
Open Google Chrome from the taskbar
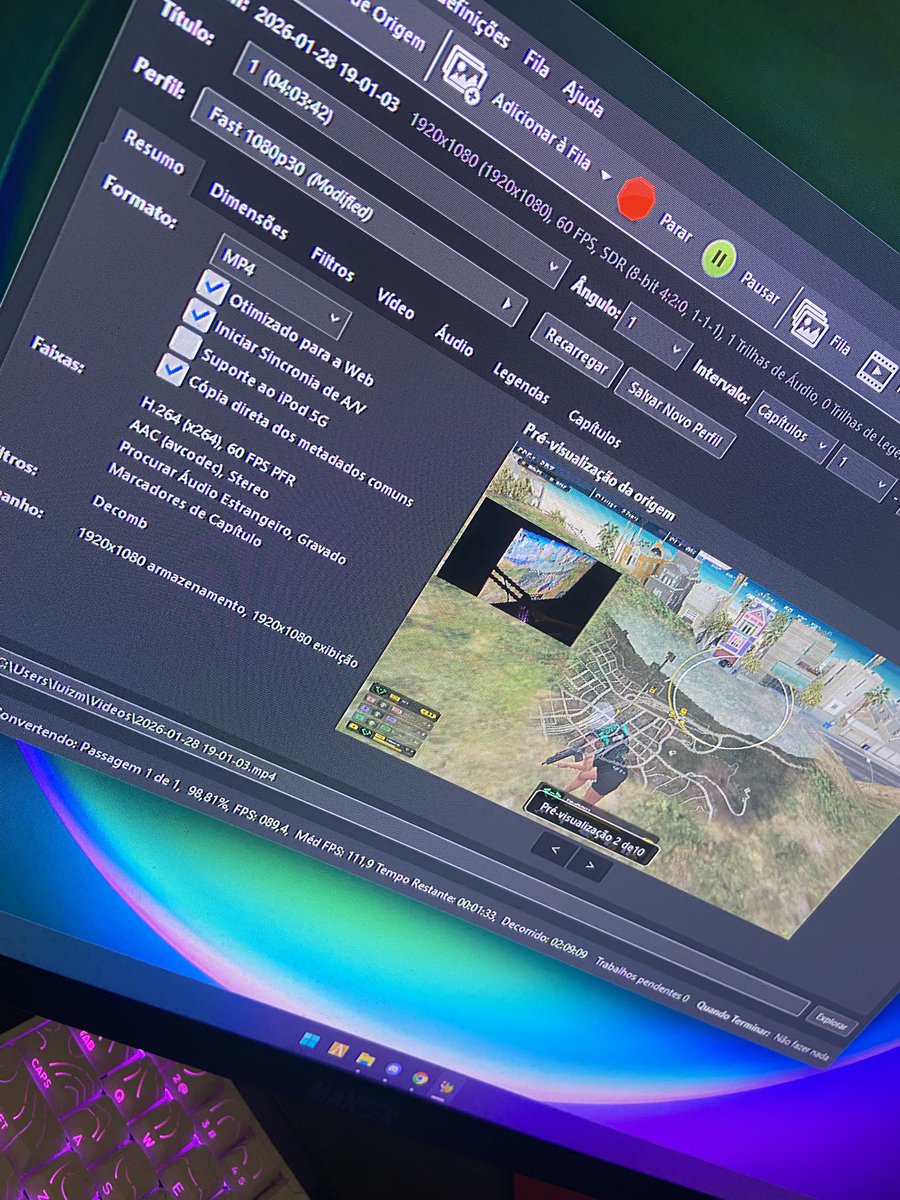pyautogui.click(x=420, y=1079)
